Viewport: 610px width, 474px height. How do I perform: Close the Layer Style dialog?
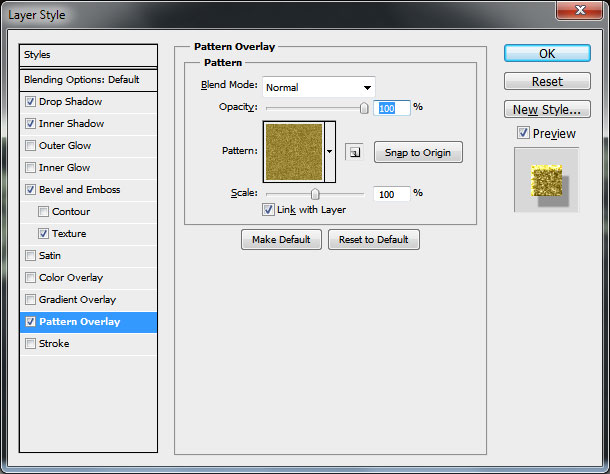point(580,9)
